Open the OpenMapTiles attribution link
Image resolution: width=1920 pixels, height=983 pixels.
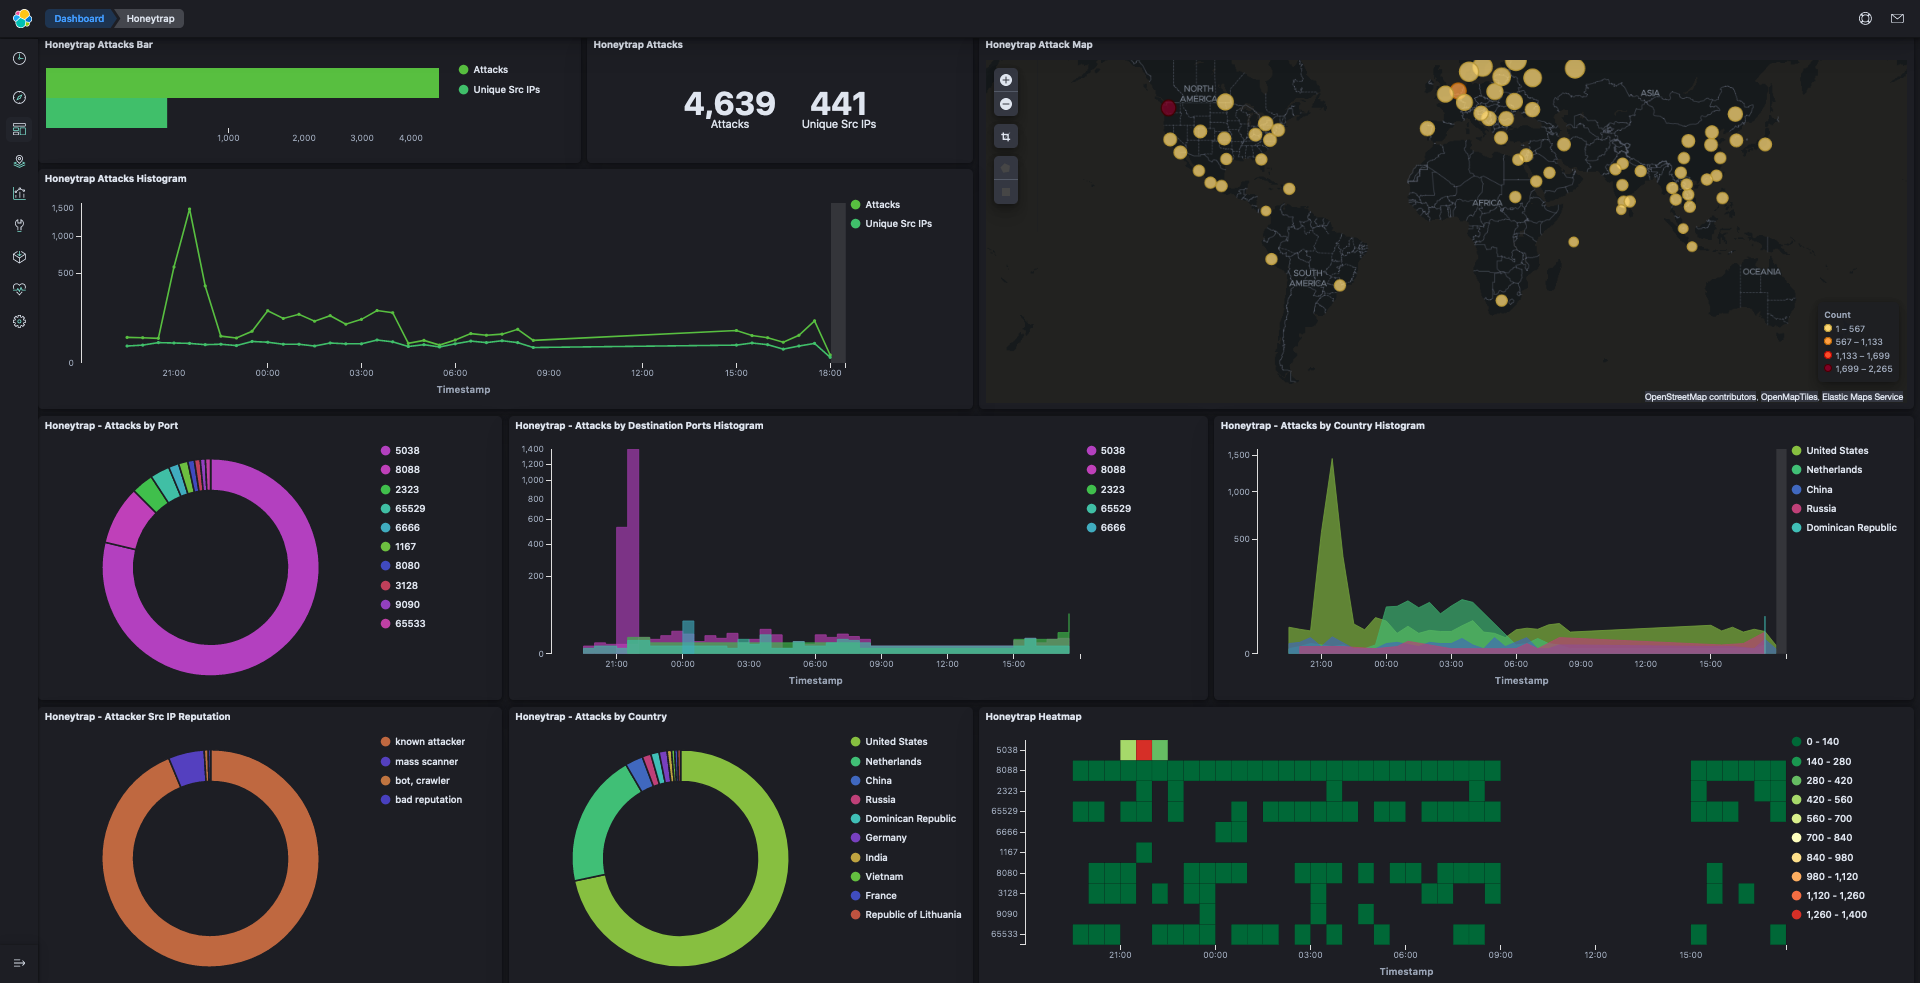point(1789,397)
